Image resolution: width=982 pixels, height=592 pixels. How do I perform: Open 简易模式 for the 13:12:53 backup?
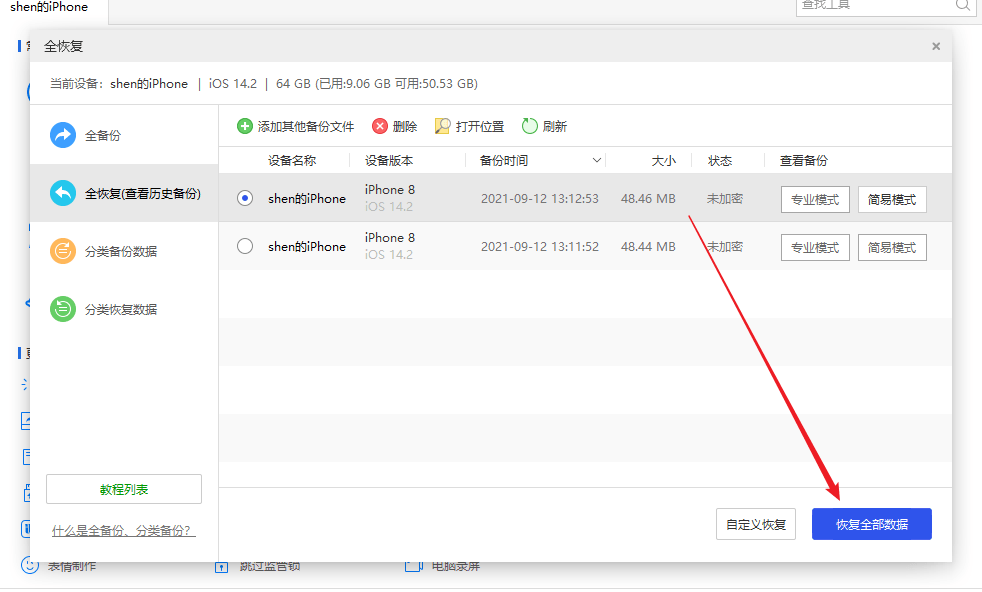[x=892, y=199]
